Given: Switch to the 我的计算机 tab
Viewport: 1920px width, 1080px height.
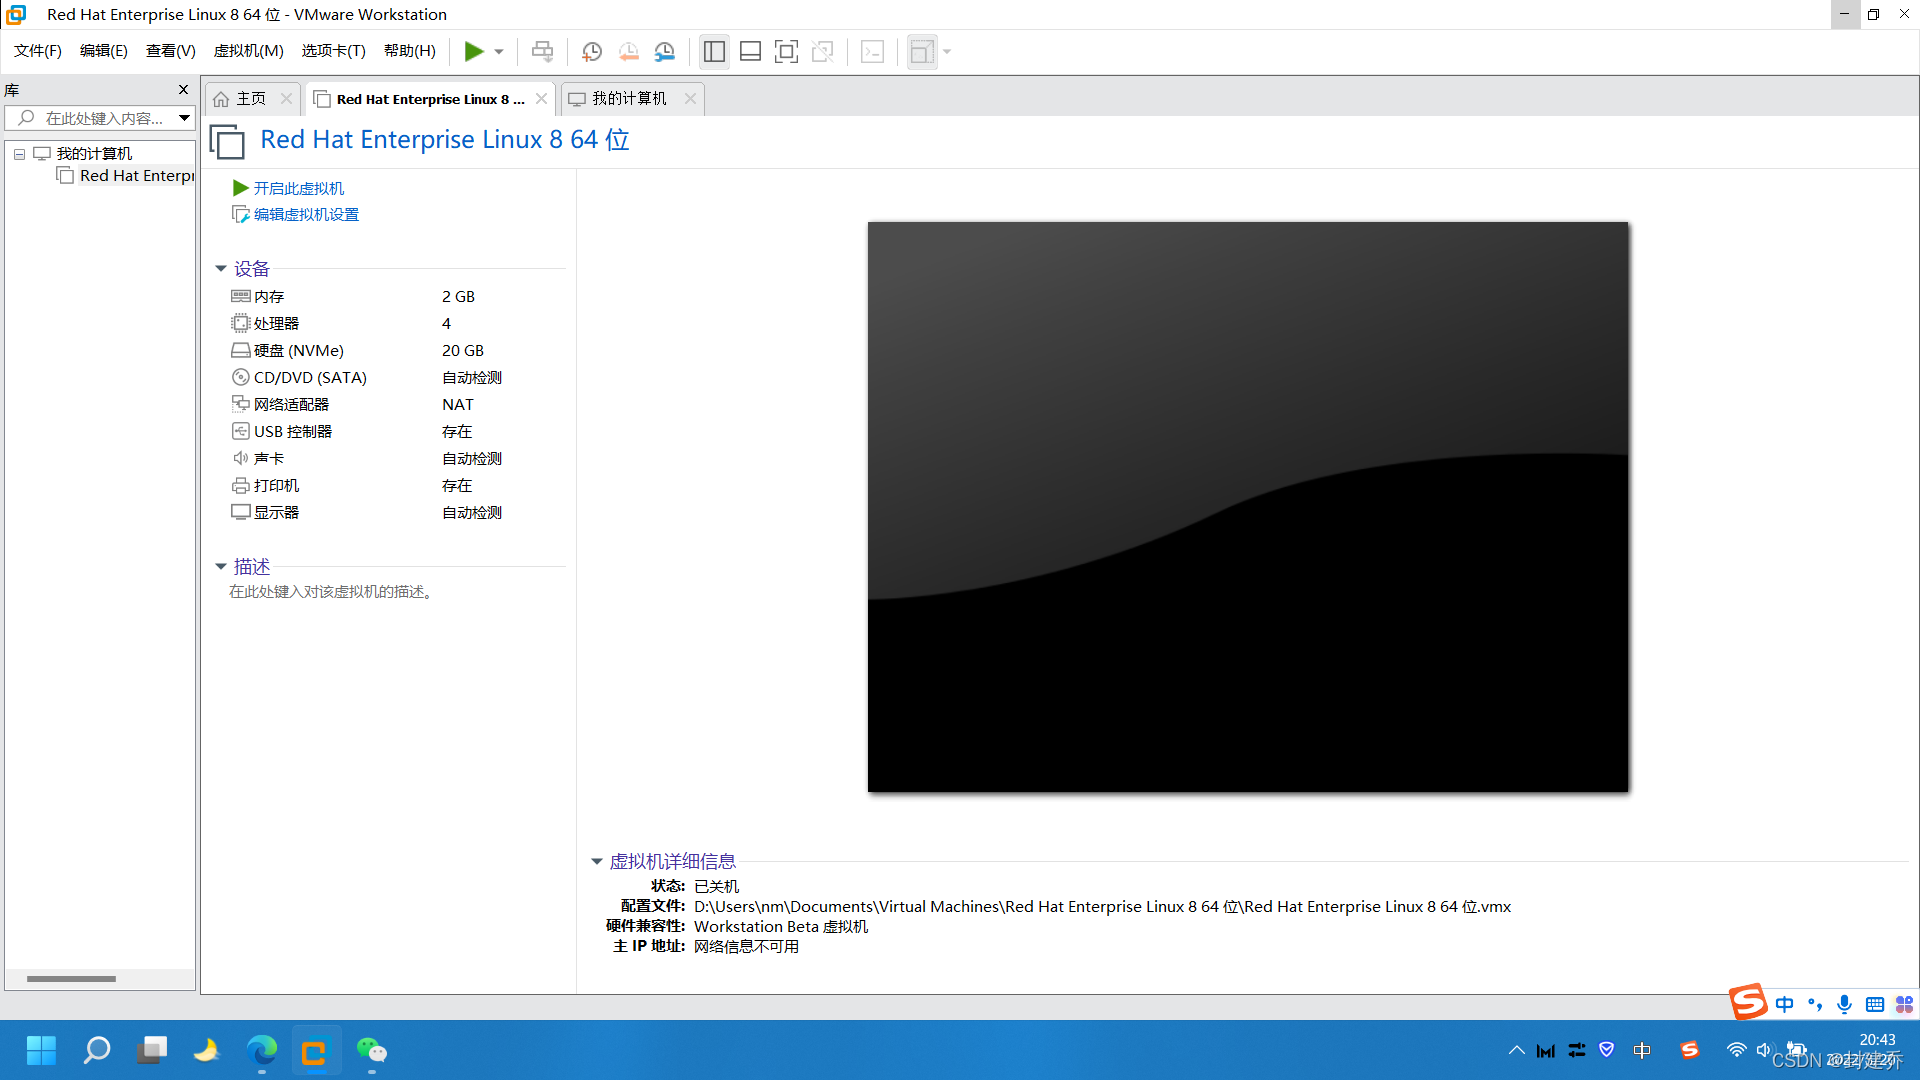Looking at the screenshot, I should pos(628,99).
